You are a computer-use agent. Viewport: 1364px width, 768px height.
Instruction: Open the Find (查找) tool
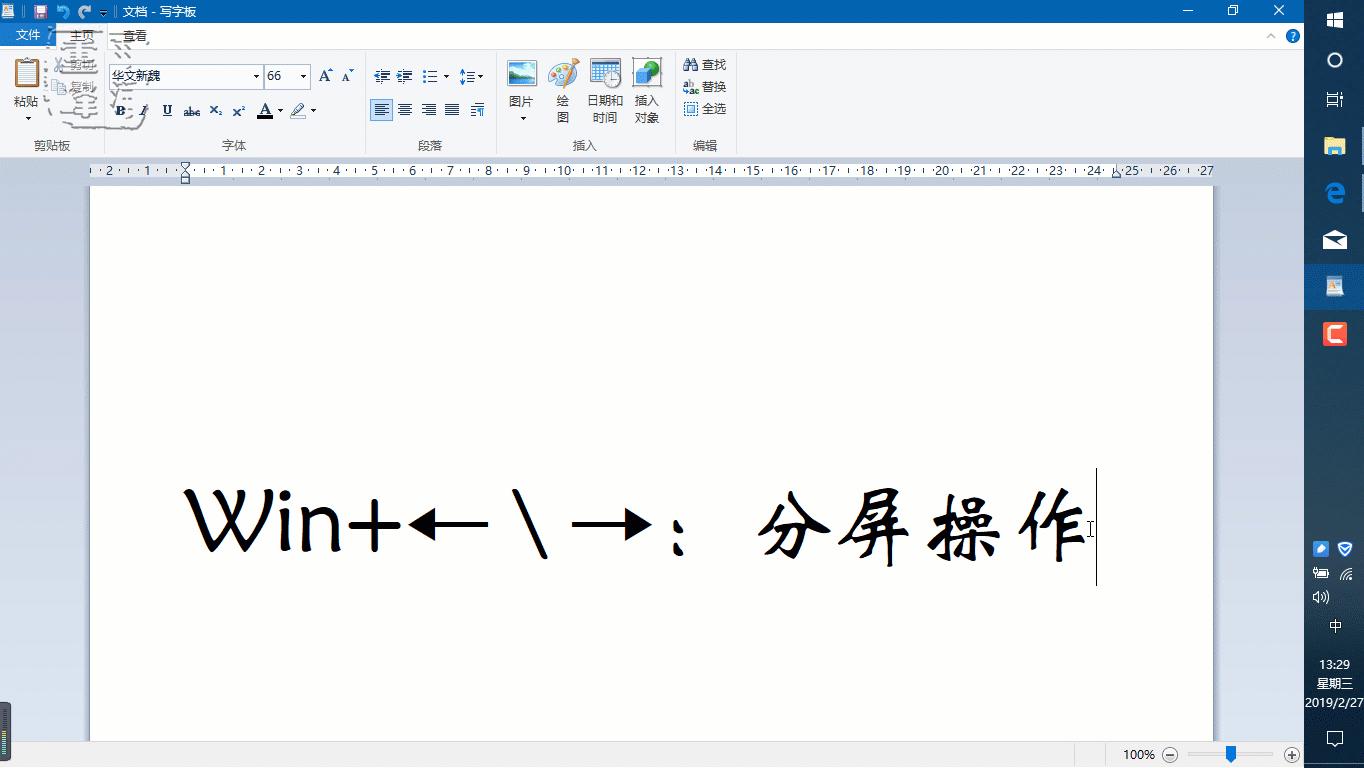pyautogui.click(x=705, y=63)
